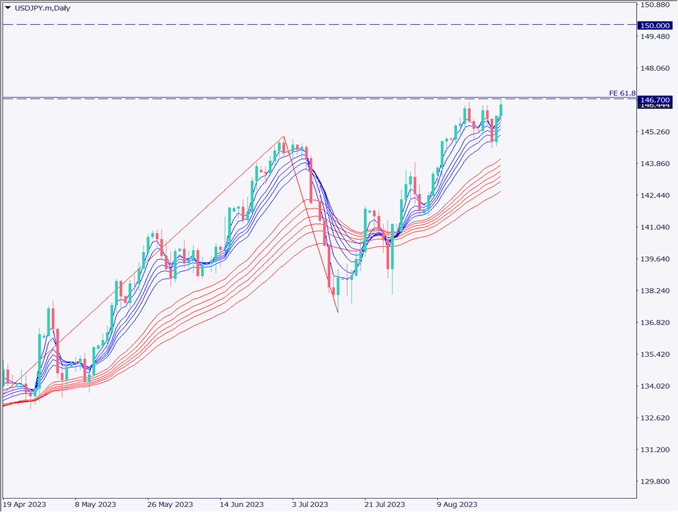Click the USDJPY.m,Daily chart title

point(43,8)
